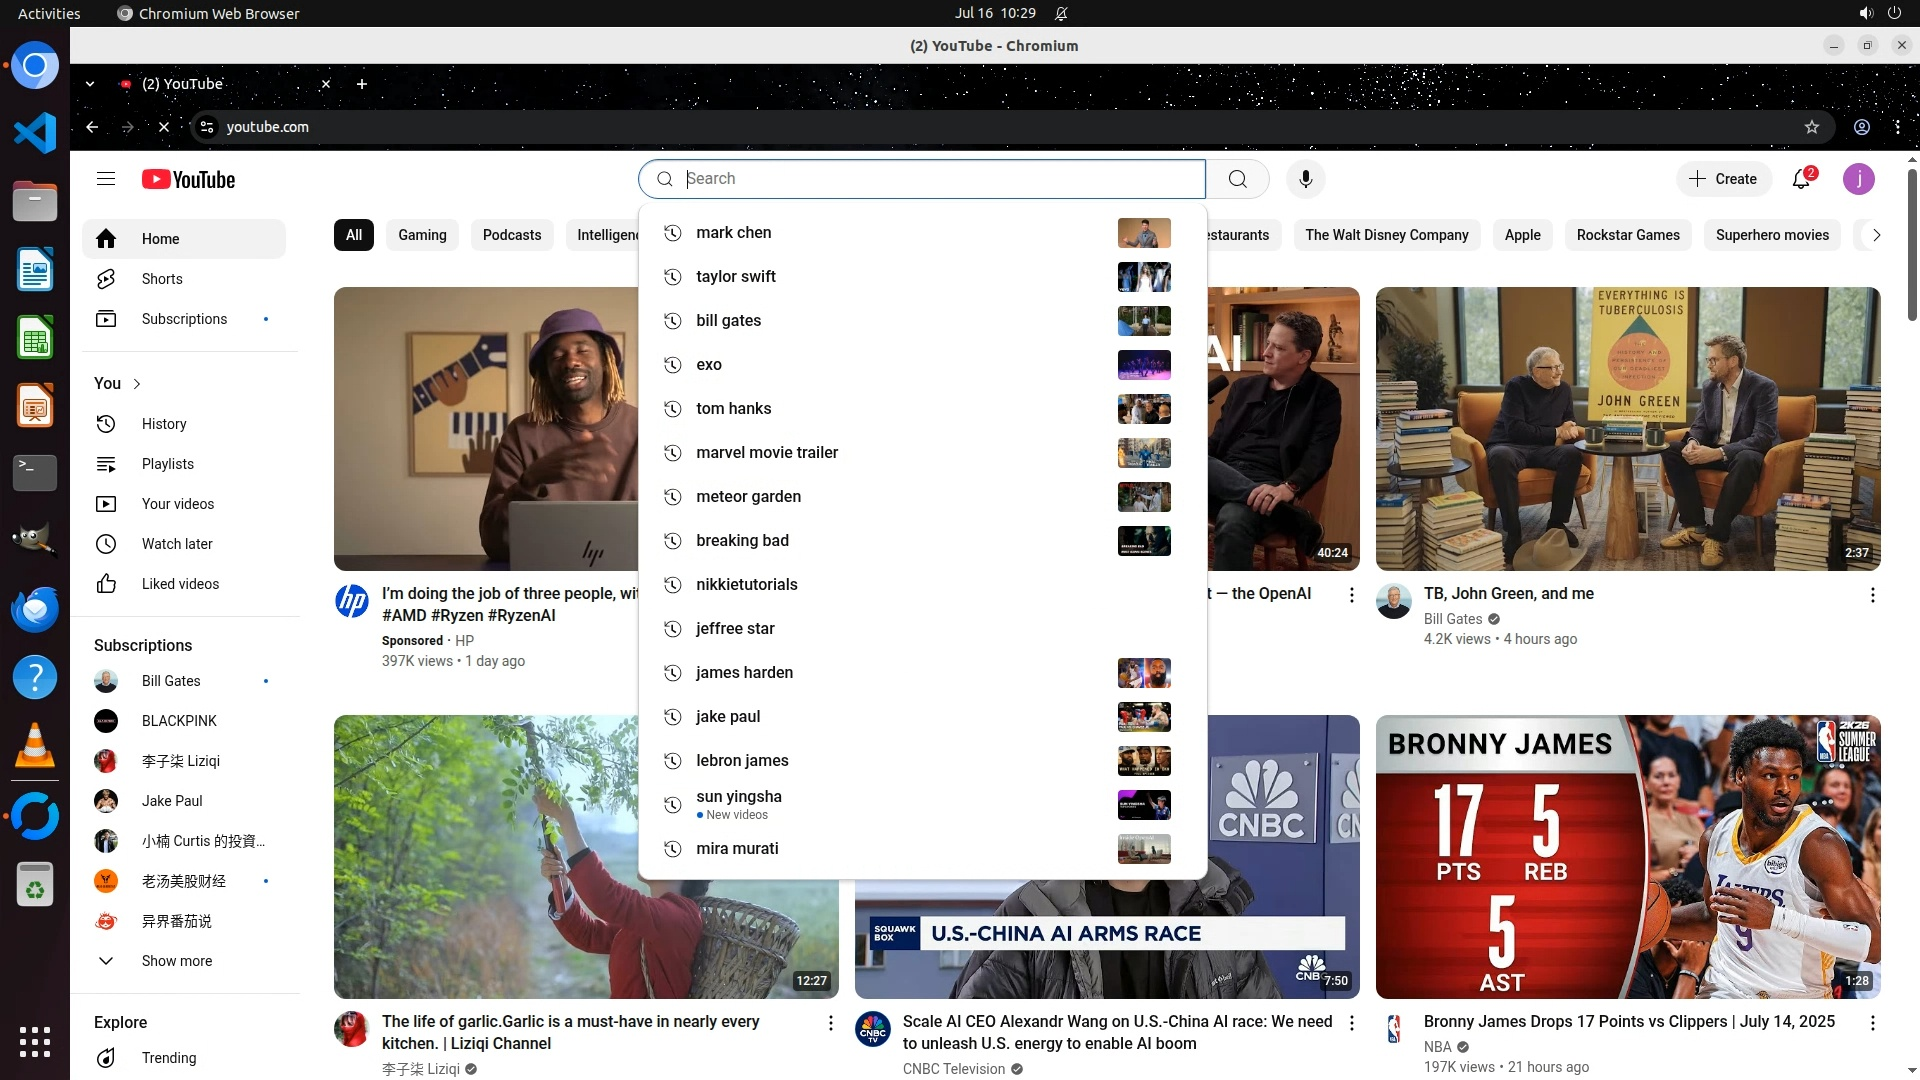
Task: Click the magnifying glass search button
Action: pyautogui.click(x=1237, y=179)
